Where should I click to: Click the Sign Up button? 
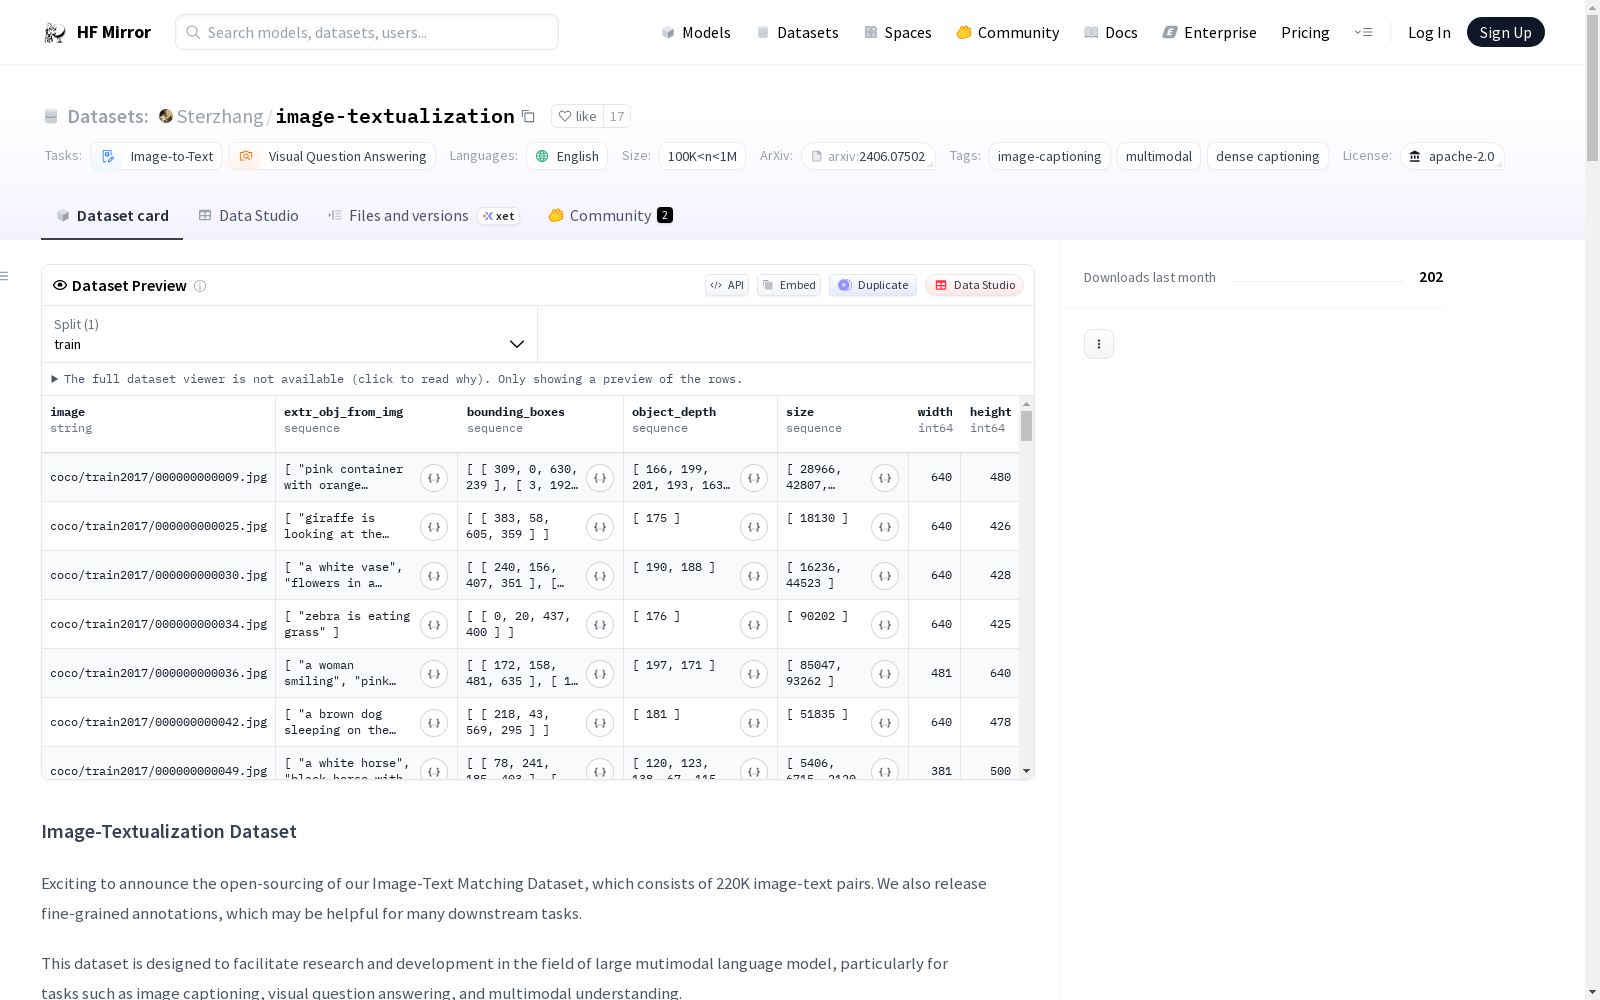1506,32
